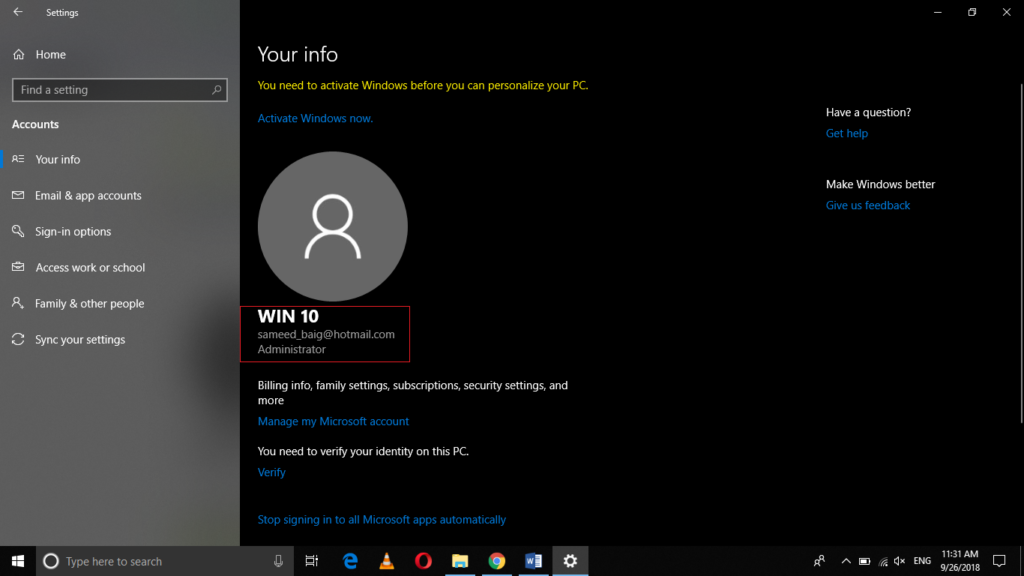The height and width of the screenshot is (576, 1024).
Task: Open File Explorer from the taskbar
Action: pos(460,561)
